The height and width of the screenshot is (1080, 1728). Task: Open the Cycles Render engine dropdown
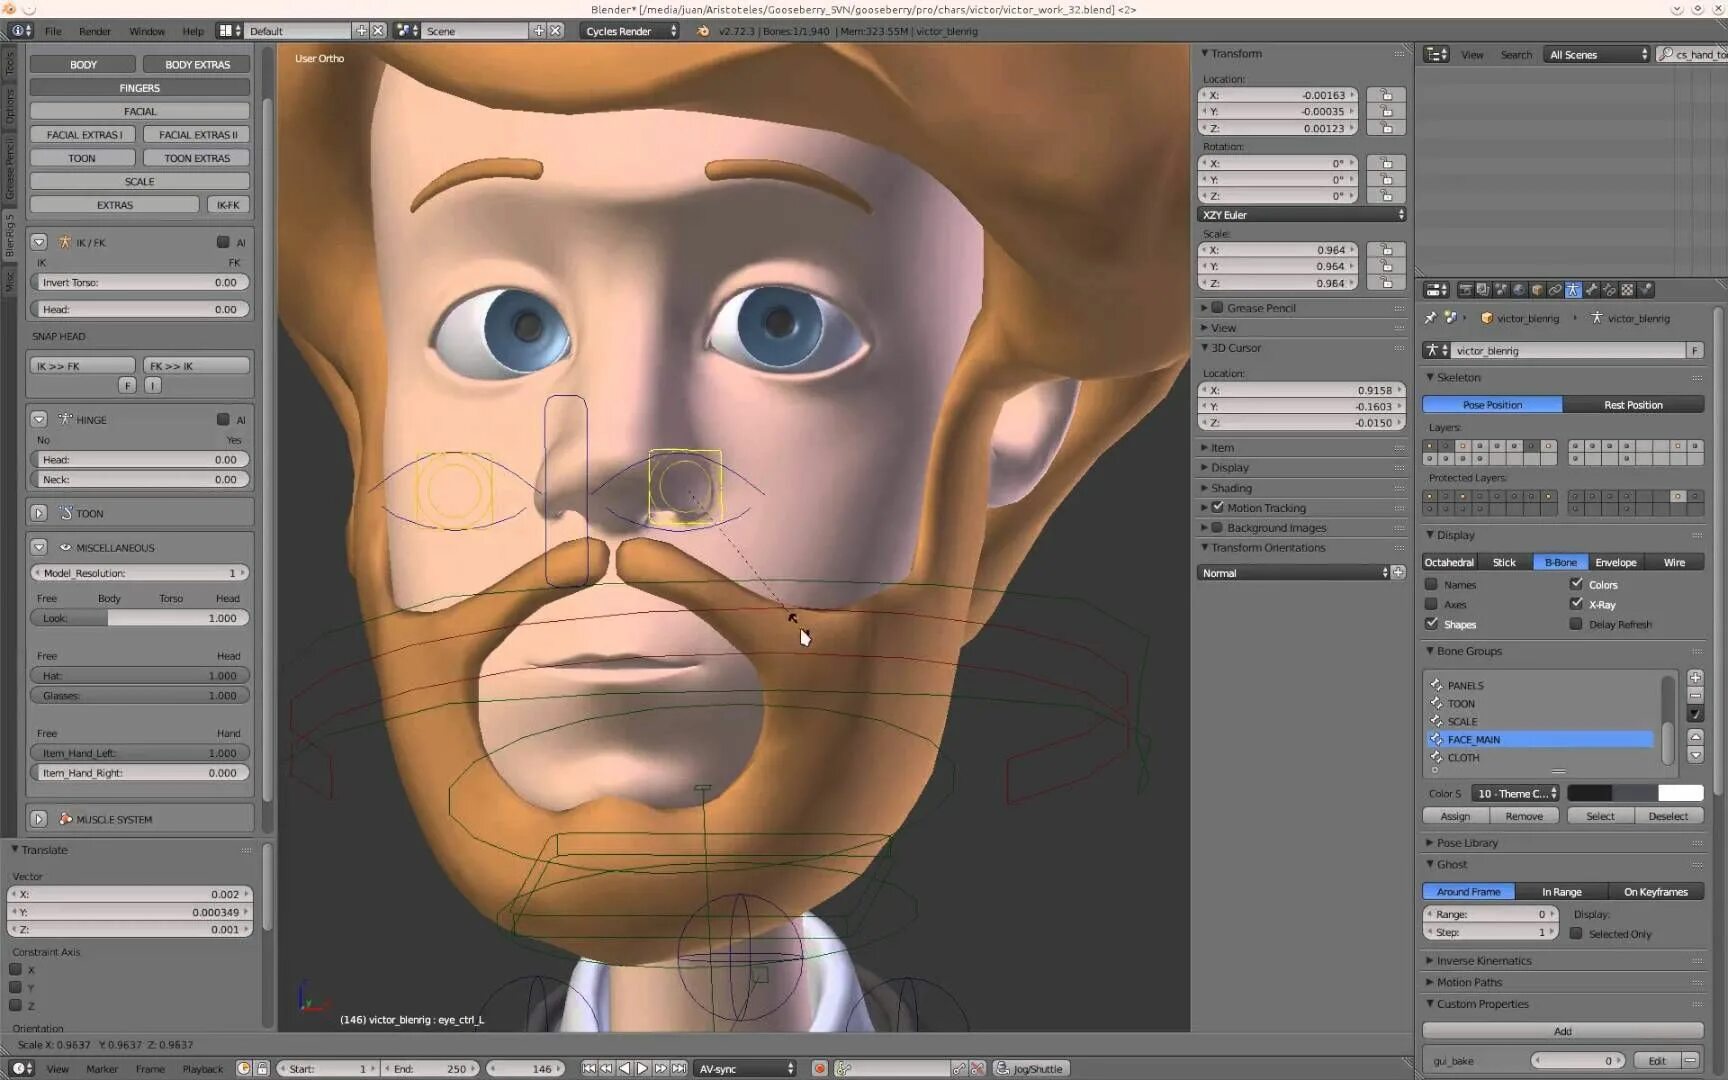click(x=630, y=31)
